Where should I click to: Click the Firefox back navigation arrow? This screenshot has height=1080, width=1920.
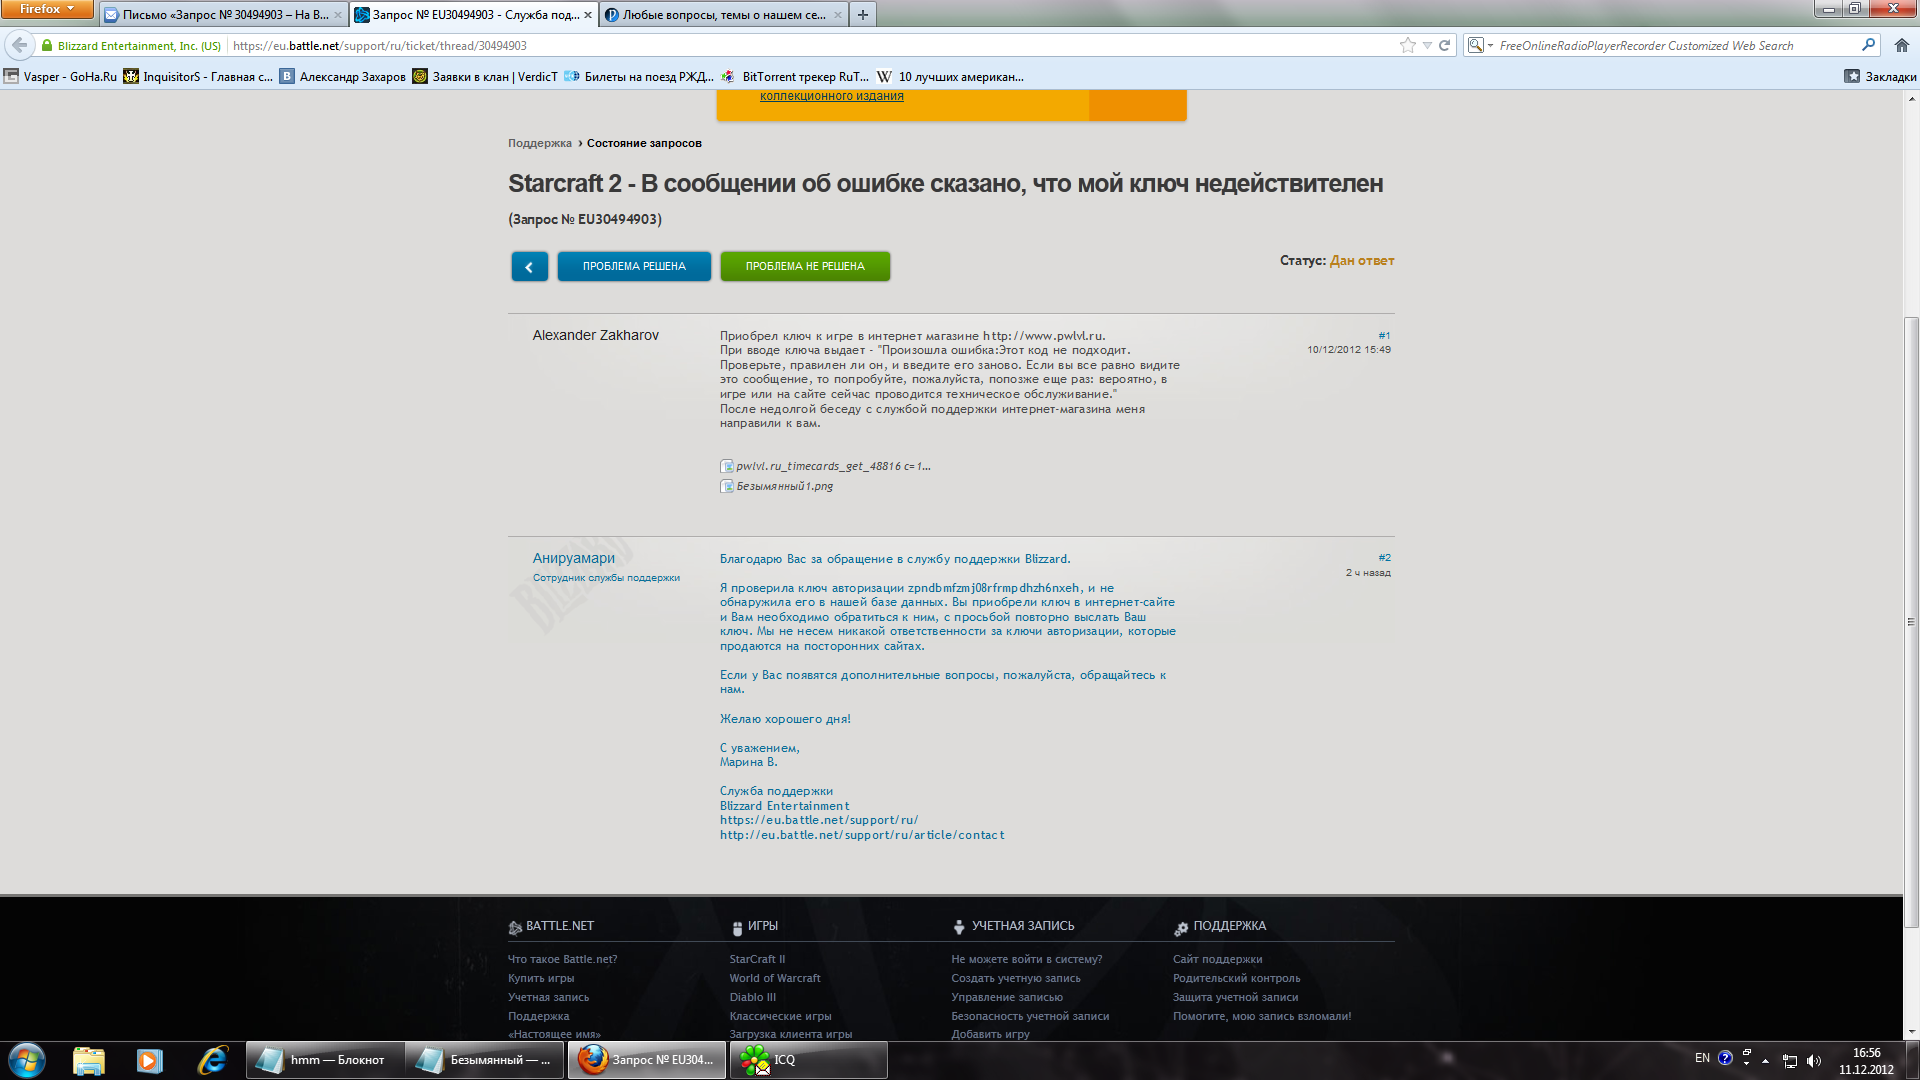pos(19,45)
